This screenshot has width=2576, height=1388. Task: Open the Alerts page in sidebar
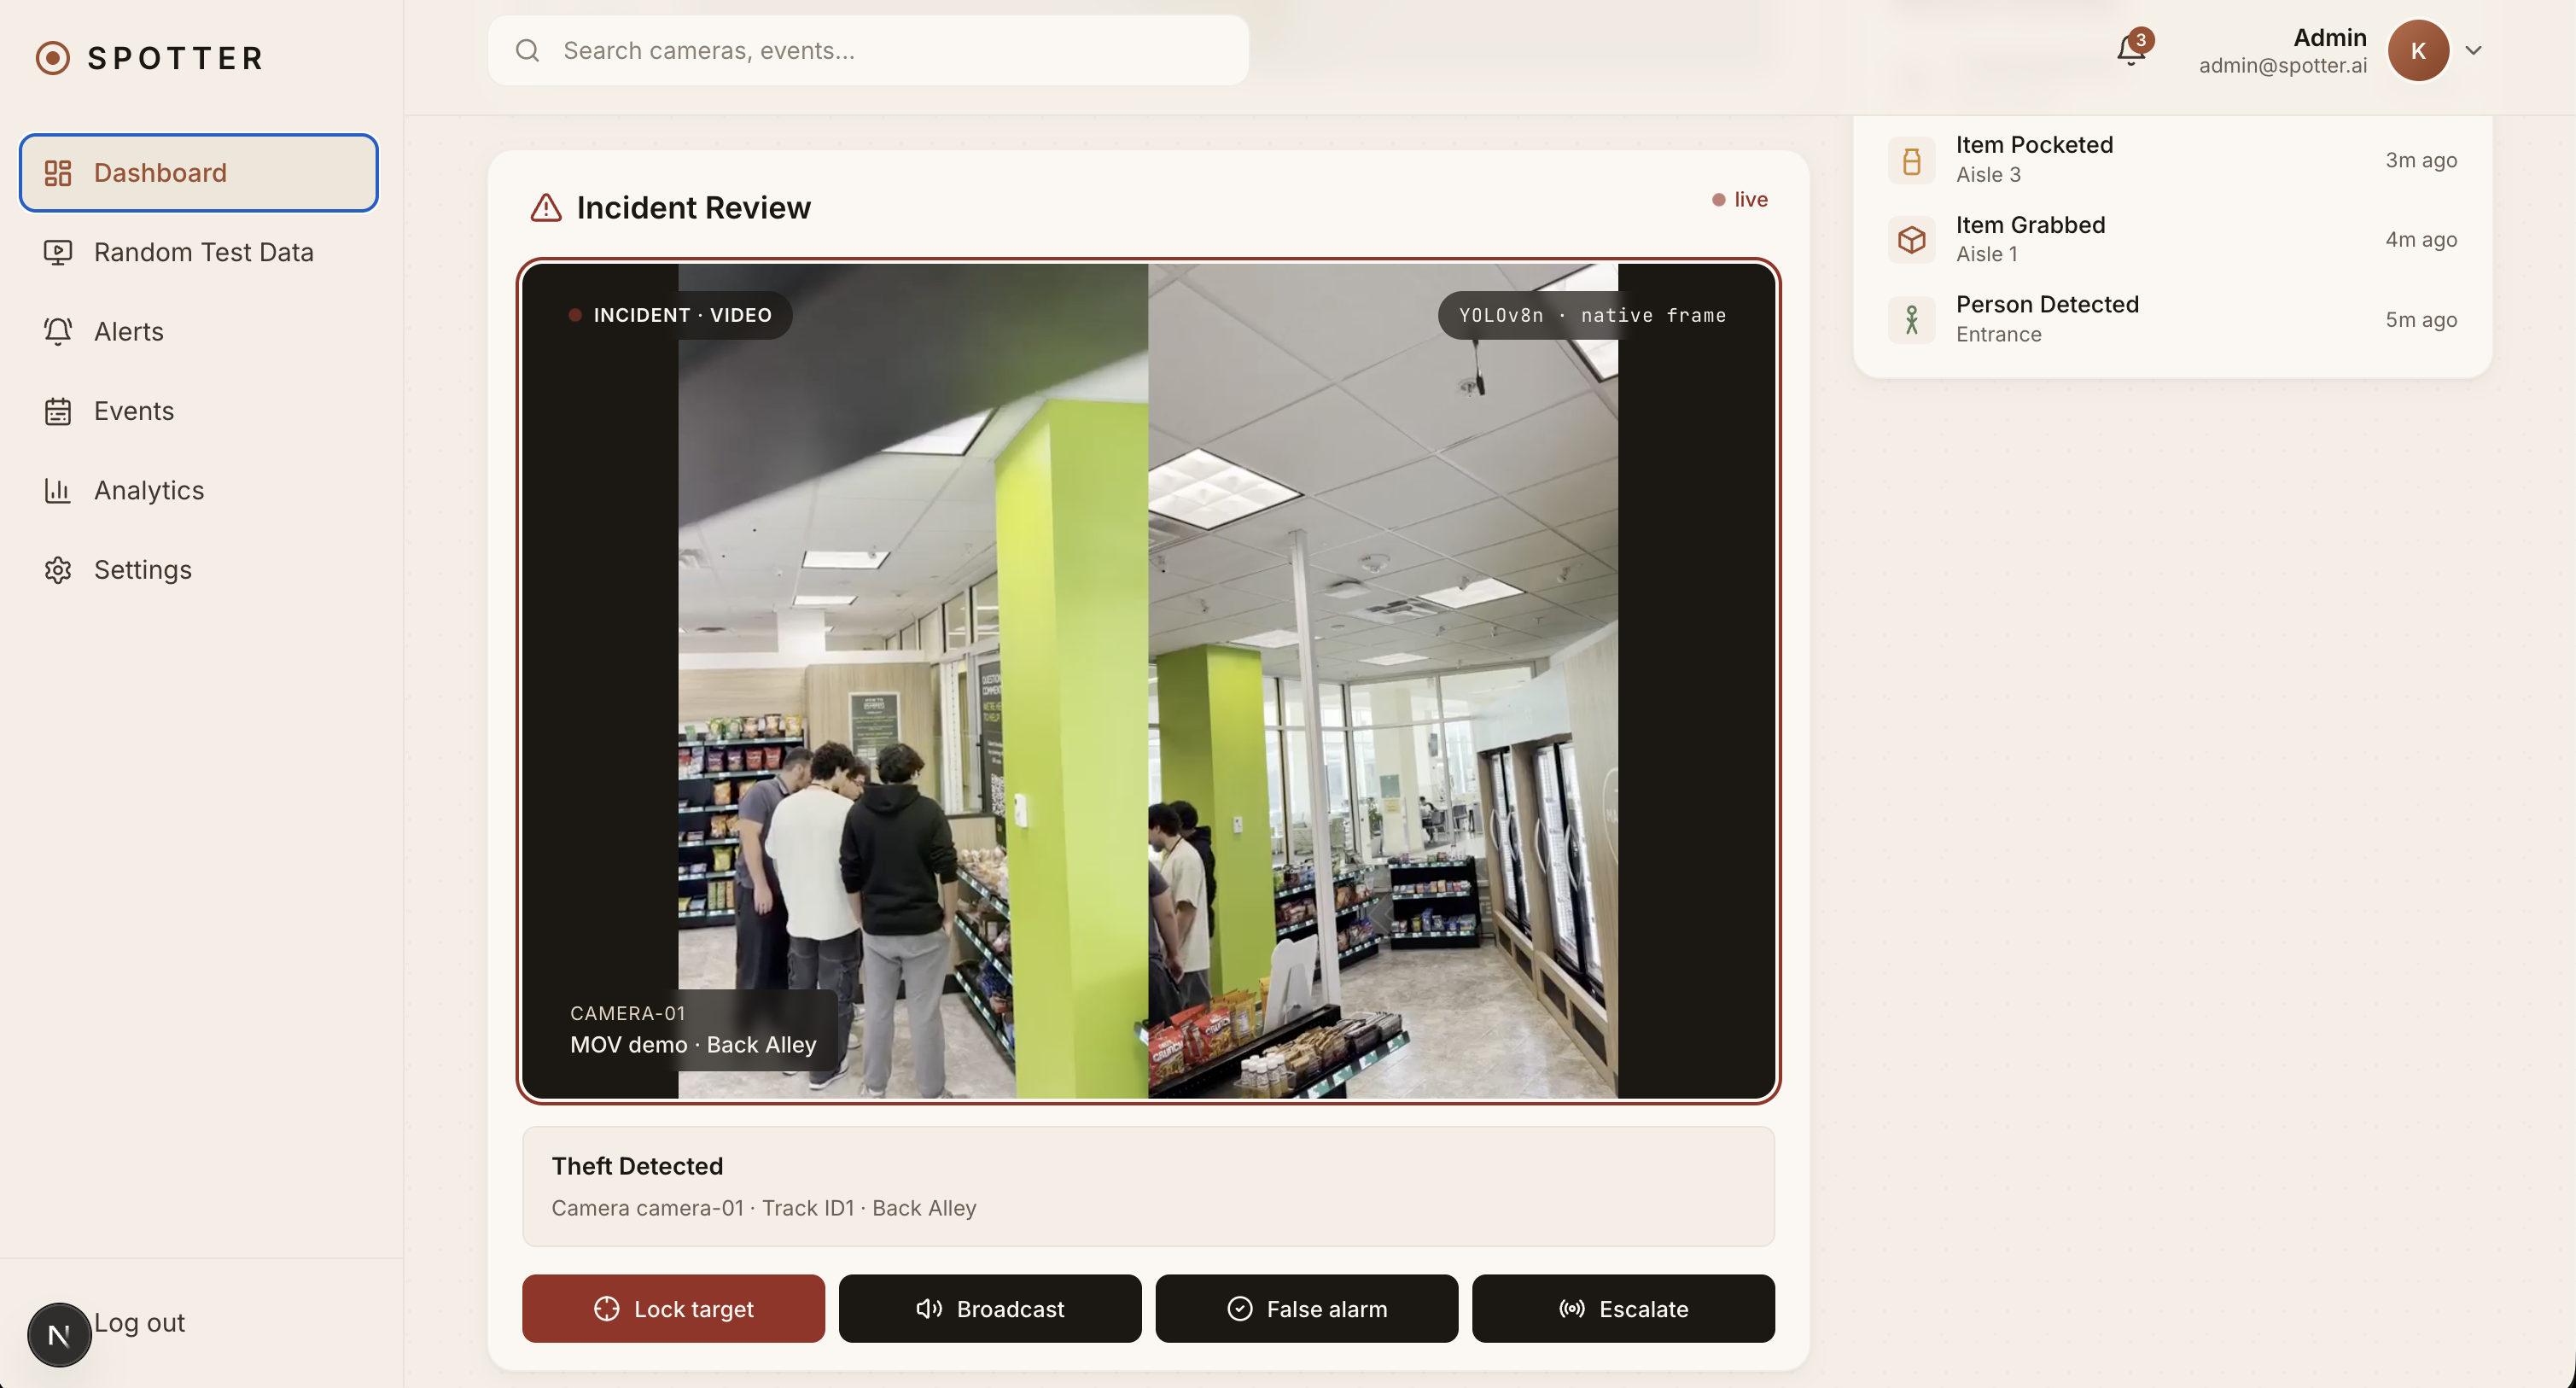(128, 332)
